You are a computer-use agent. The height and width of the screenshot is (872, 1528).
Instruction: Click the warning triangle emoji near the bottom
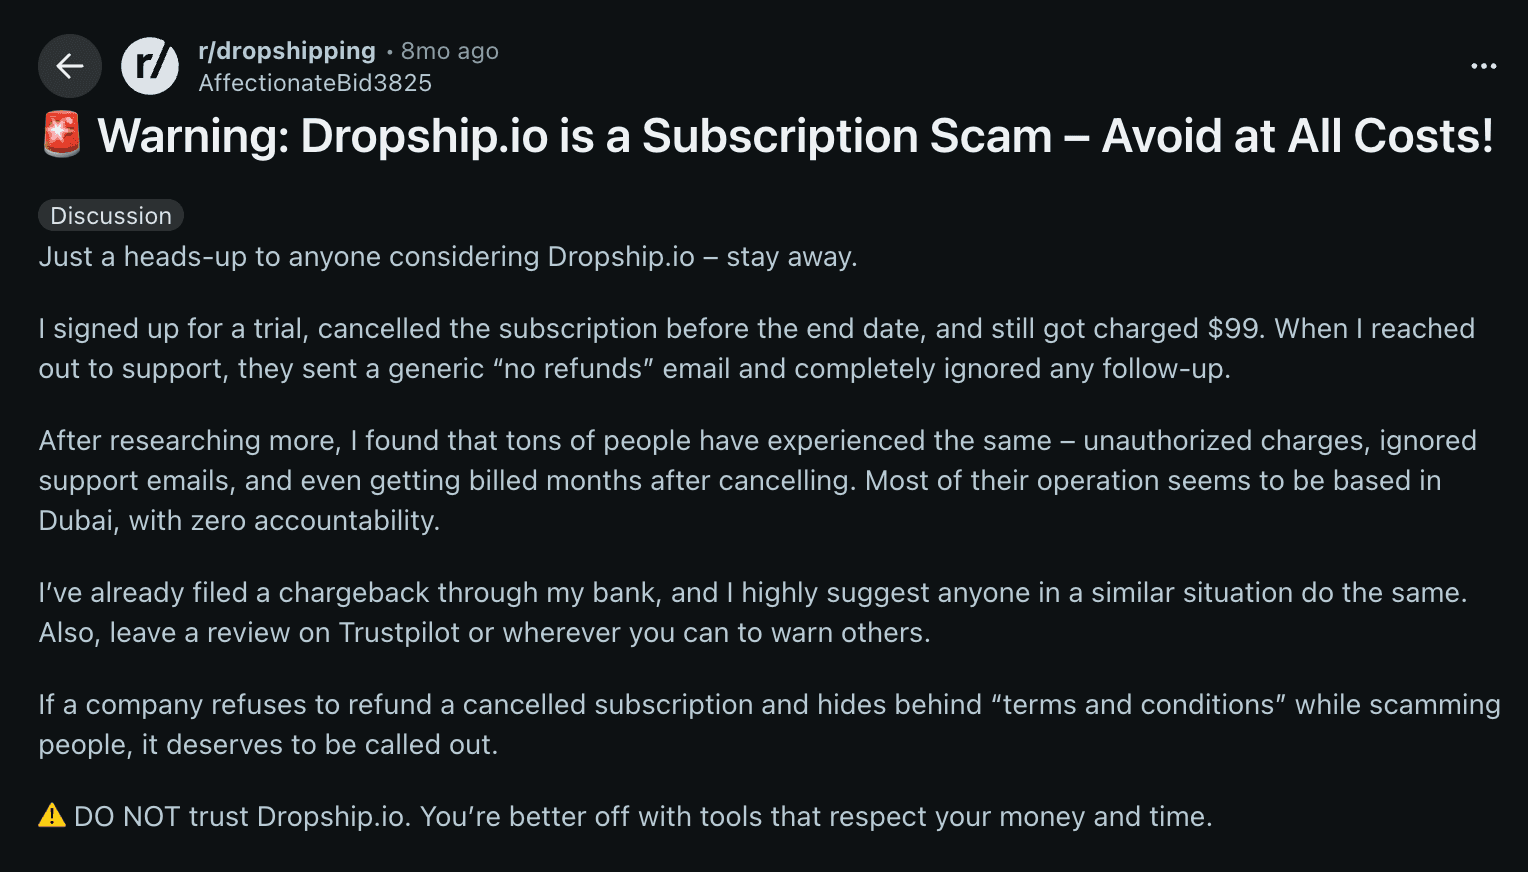click(x=52, y=815)
